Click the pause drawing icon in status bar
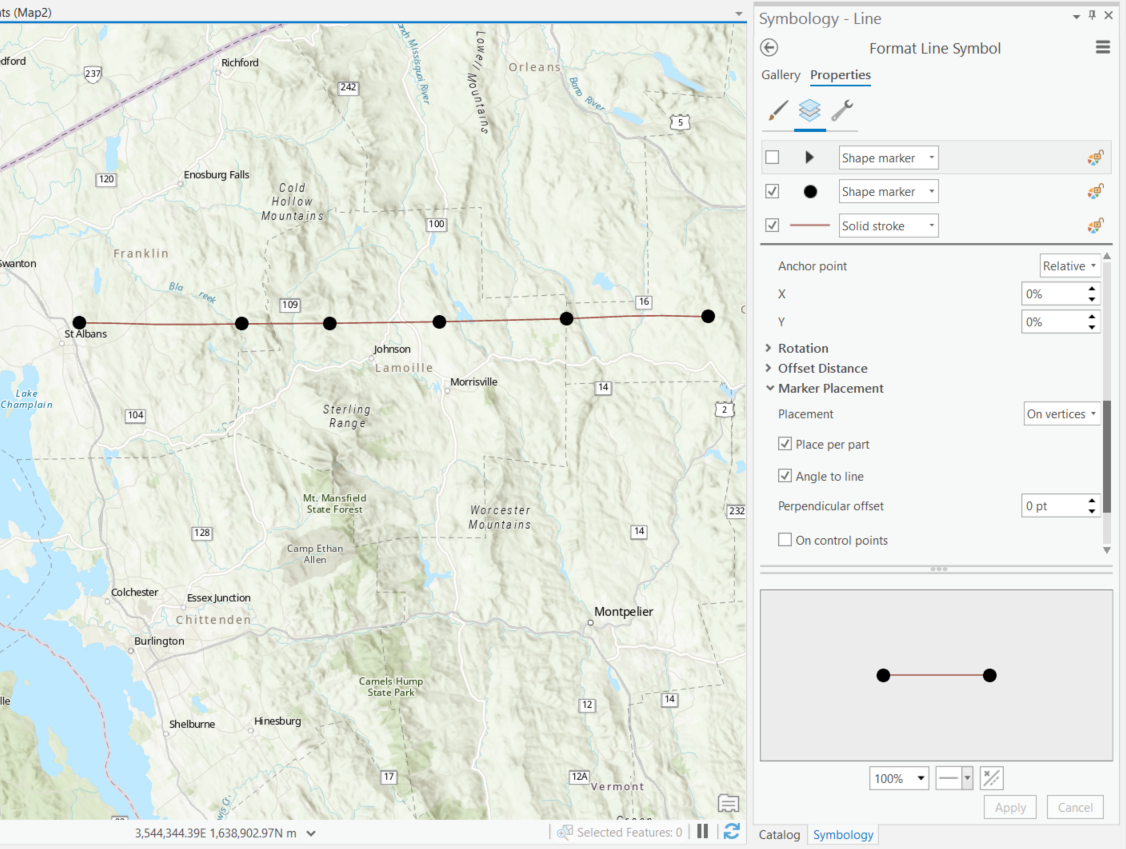This screenshot has width=1126, height=849. (x=702, y=831)
